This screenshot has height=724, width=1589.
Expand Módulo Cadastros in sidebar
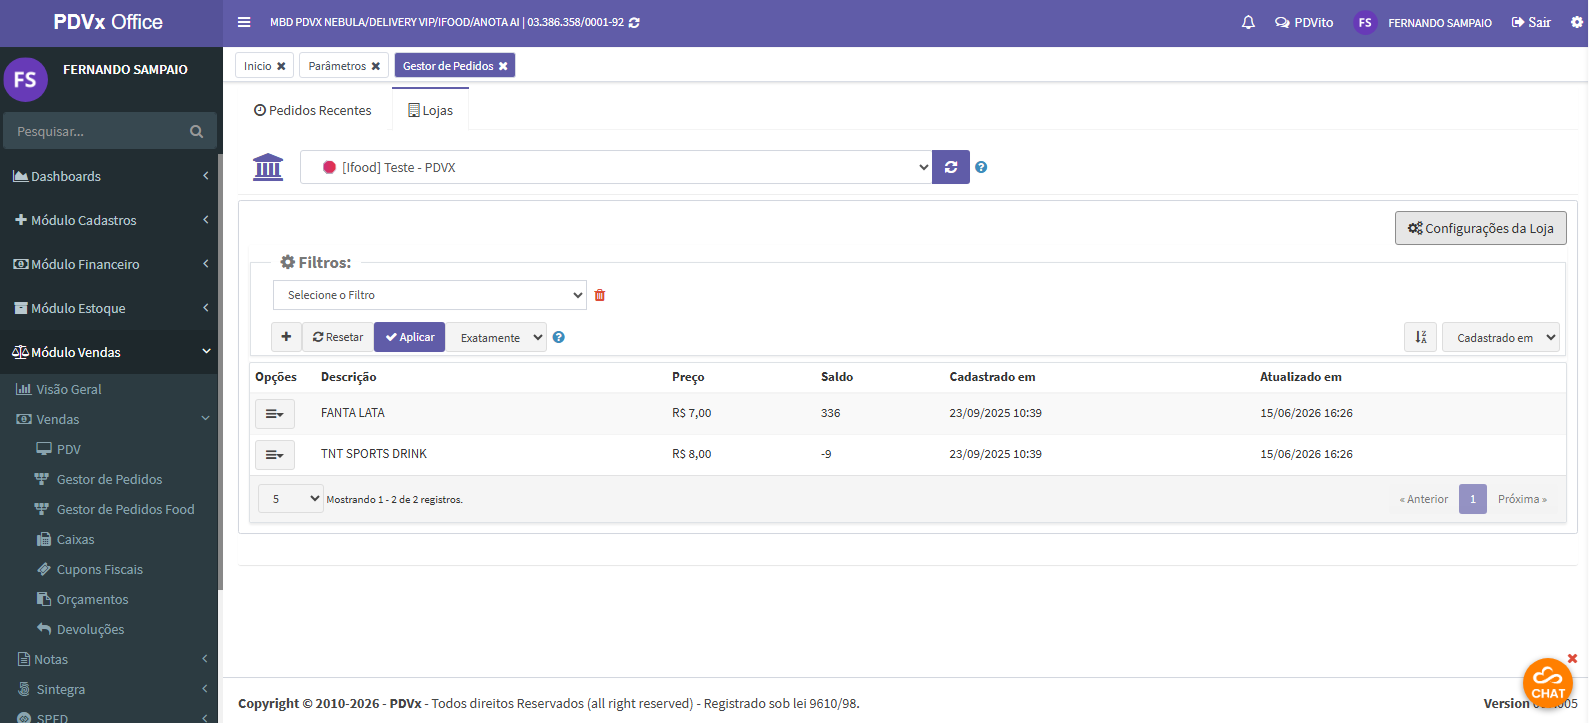(x=110, y=220)
